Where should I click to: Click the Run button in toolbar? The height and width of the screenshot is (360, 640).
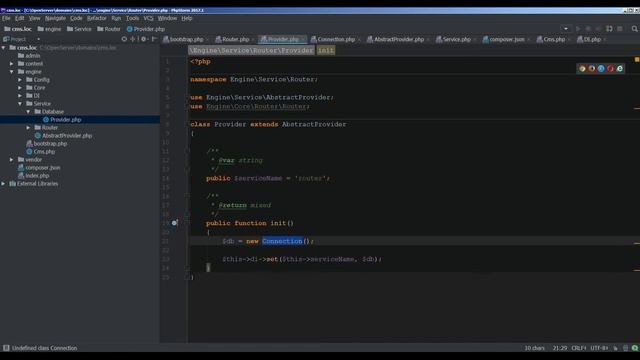(578, 29)
